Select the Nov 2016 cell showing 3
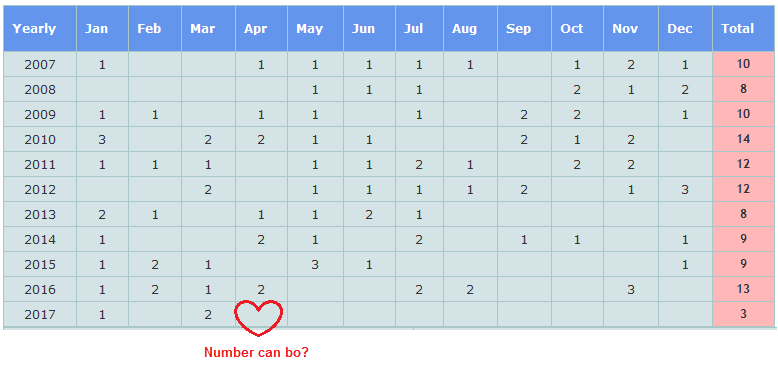The height and width of the screenshot is (376, 778). 631,289
